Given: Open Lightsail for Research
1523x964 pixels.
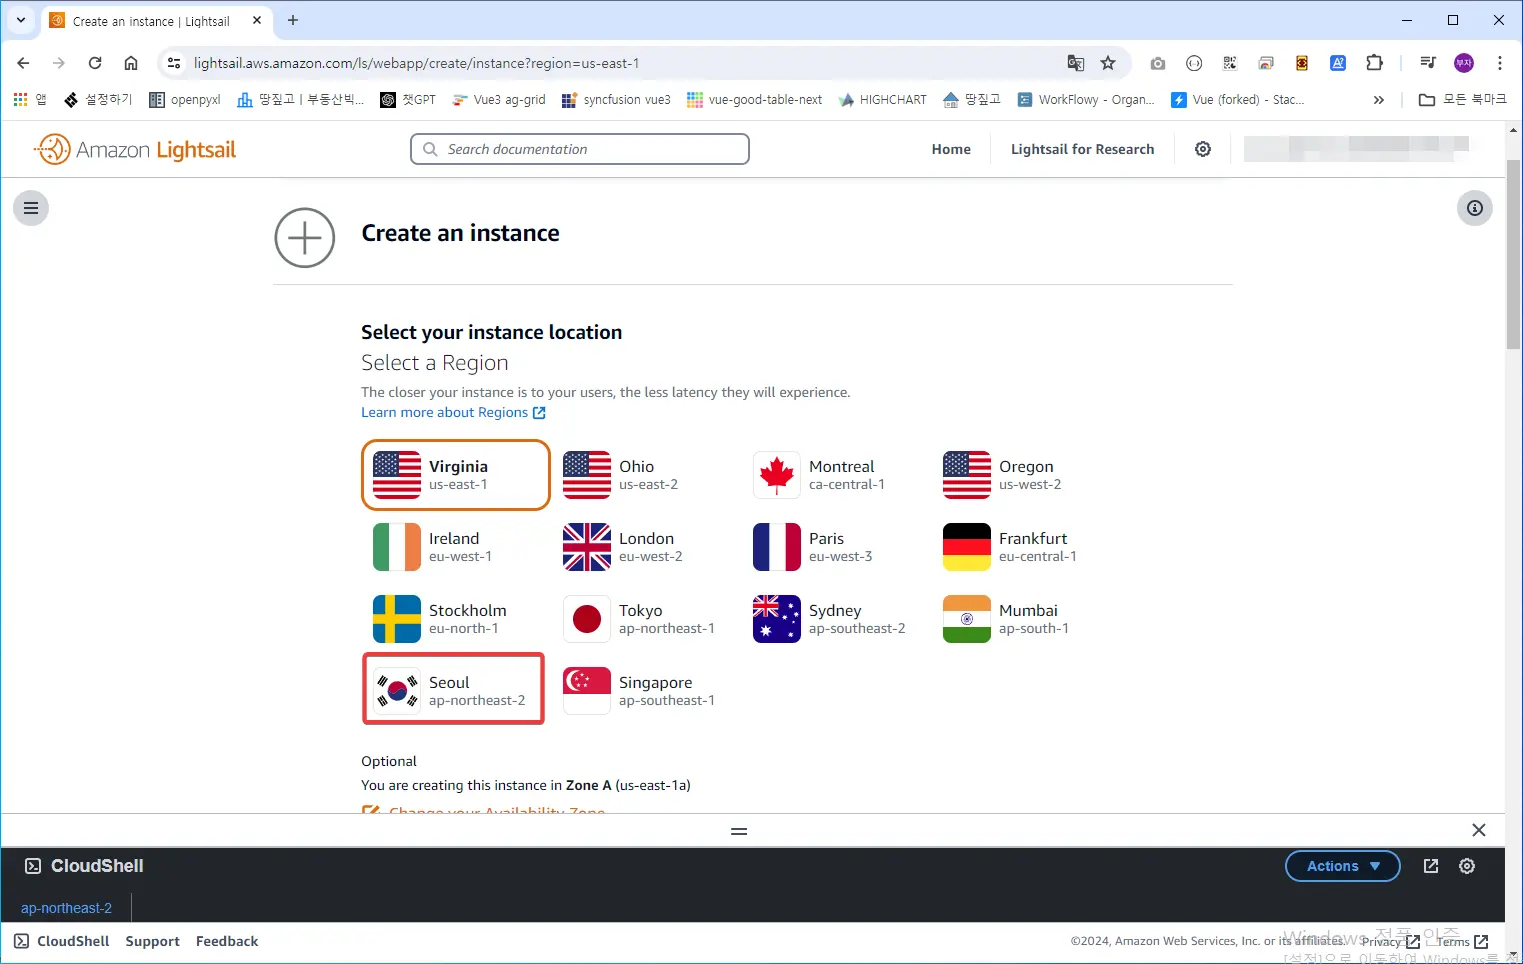Looking at the screenshot, I should pos(1082,149).
